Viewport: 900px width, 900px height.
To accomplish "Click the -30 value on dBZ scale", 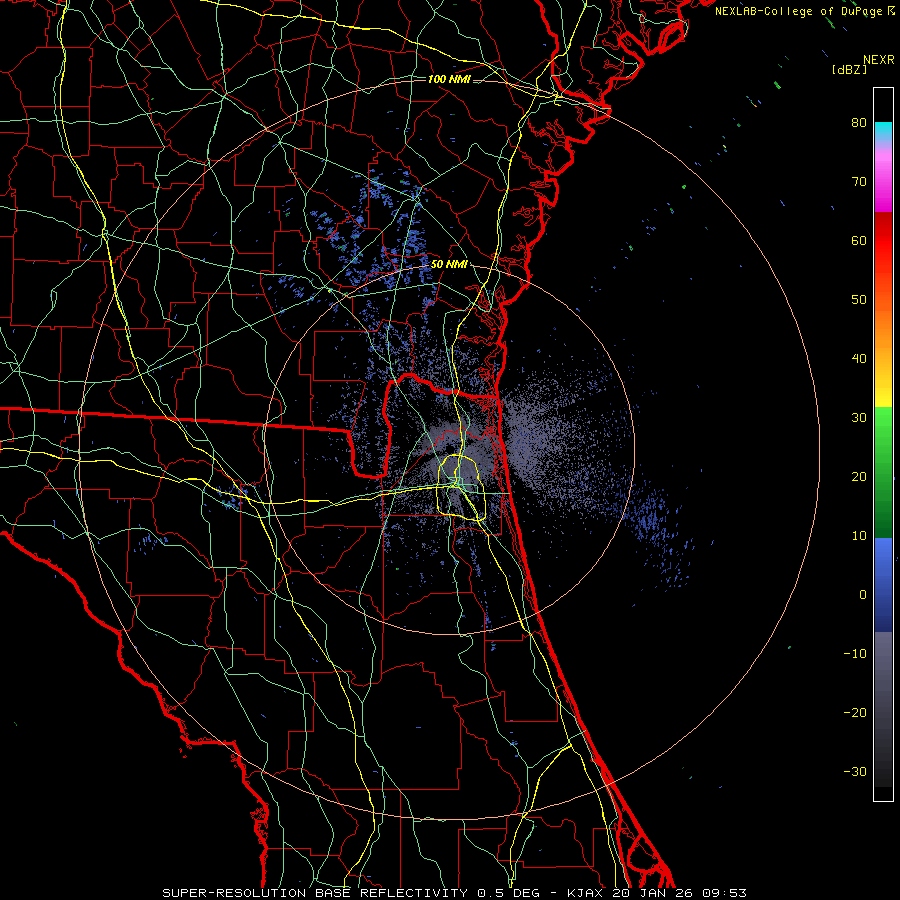I will tap(855, 772).
